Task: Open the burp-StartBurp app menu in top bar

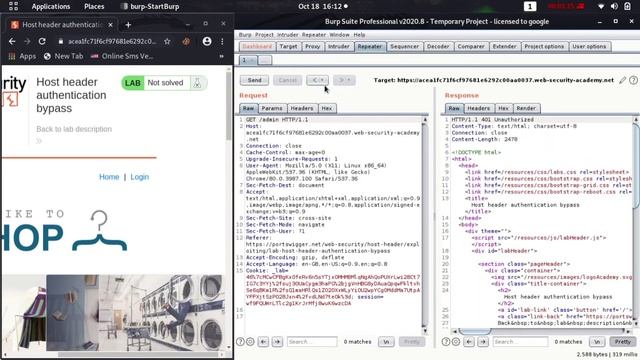Action: (150, 7)
